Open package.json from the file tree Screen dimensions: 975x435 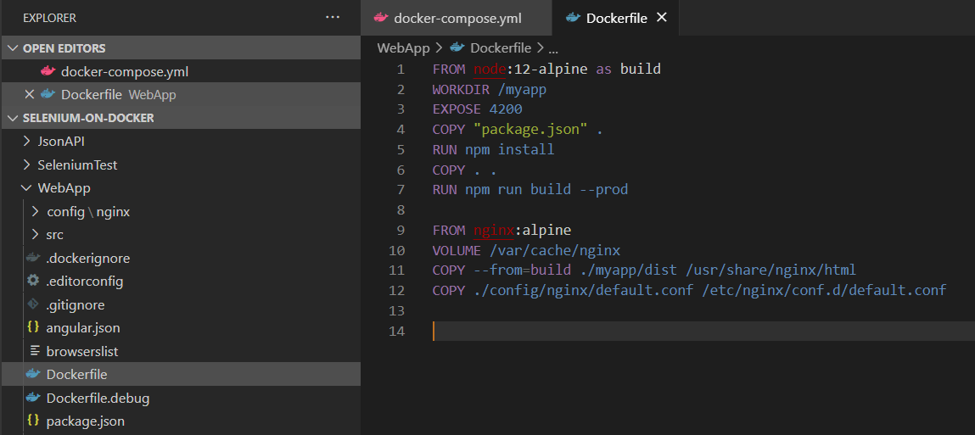[x=85, y=421]
